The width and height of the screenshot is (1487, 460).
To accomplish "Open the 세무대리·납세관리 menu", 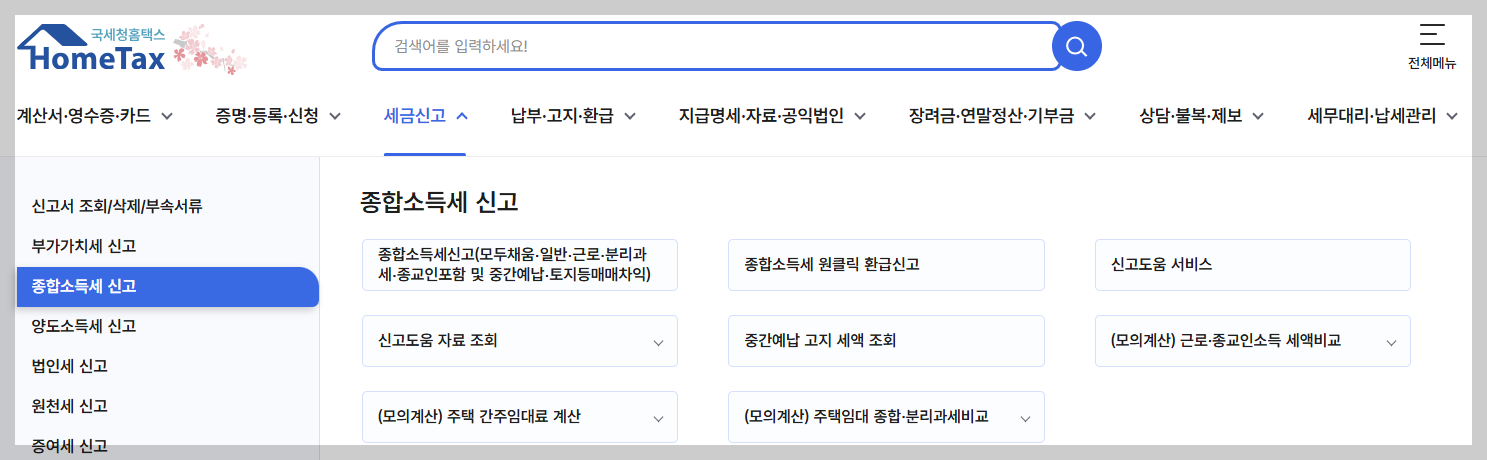I will (x=1383, y=116).
